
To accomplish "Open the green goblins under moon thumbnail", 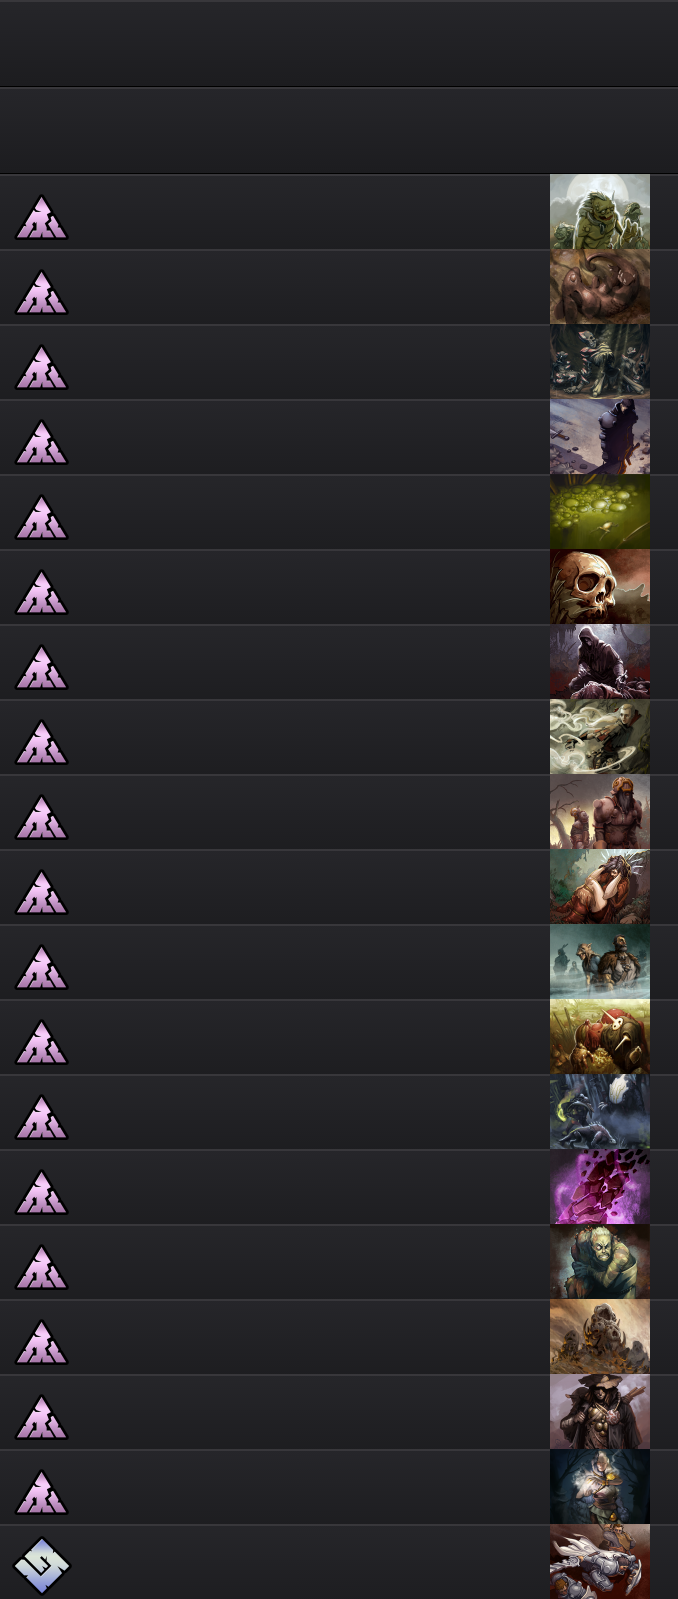I will [x=600, y=212].
